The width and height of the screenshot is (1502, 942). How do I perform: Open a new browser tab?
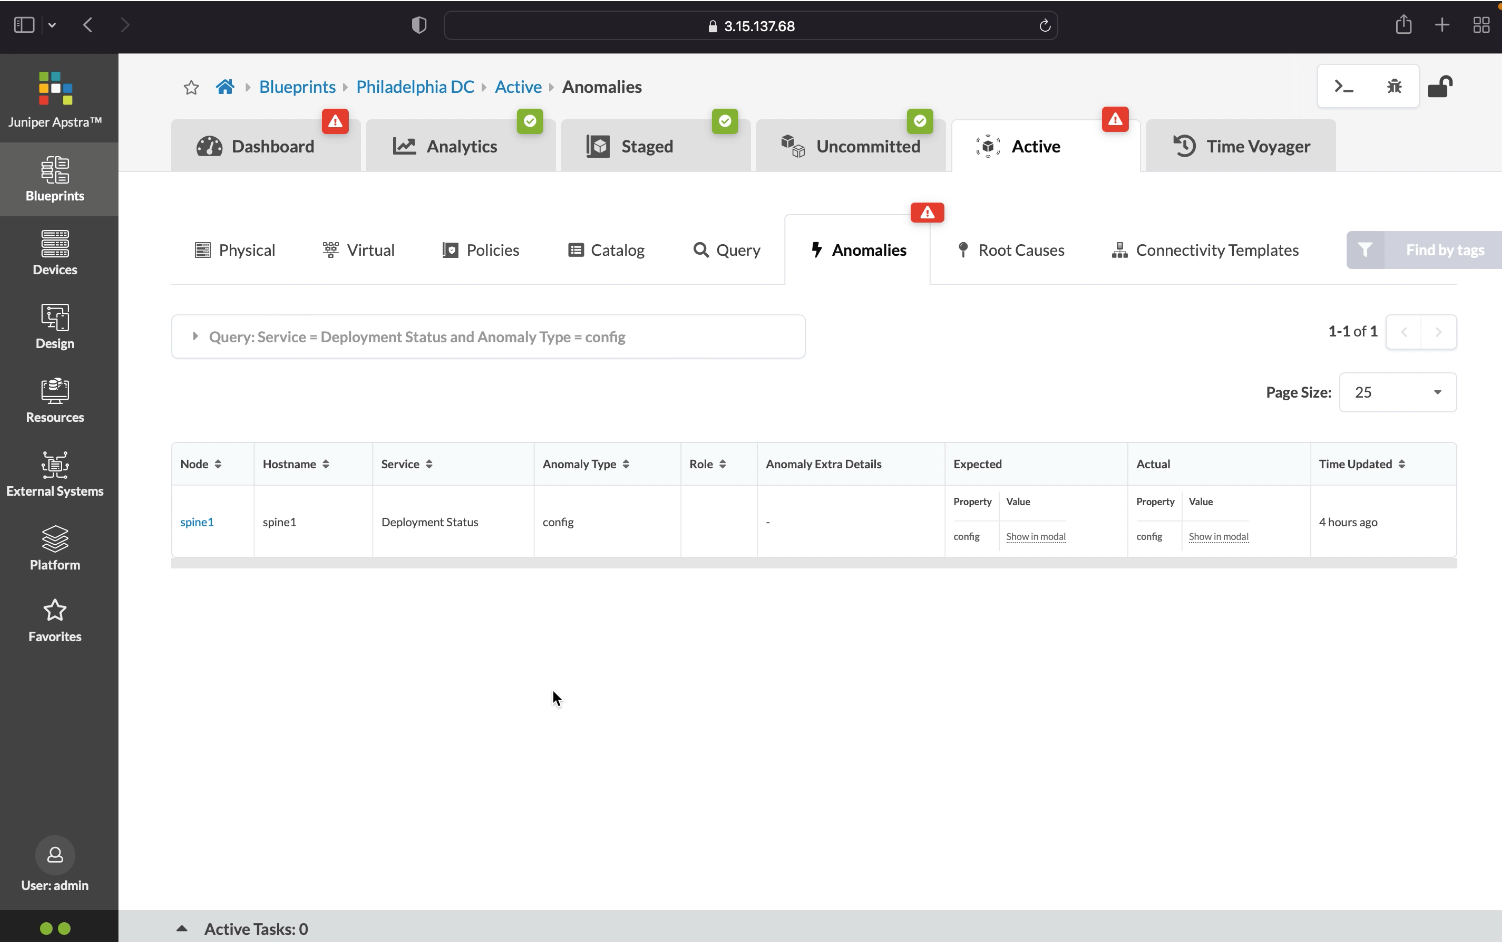(1442, 25)
